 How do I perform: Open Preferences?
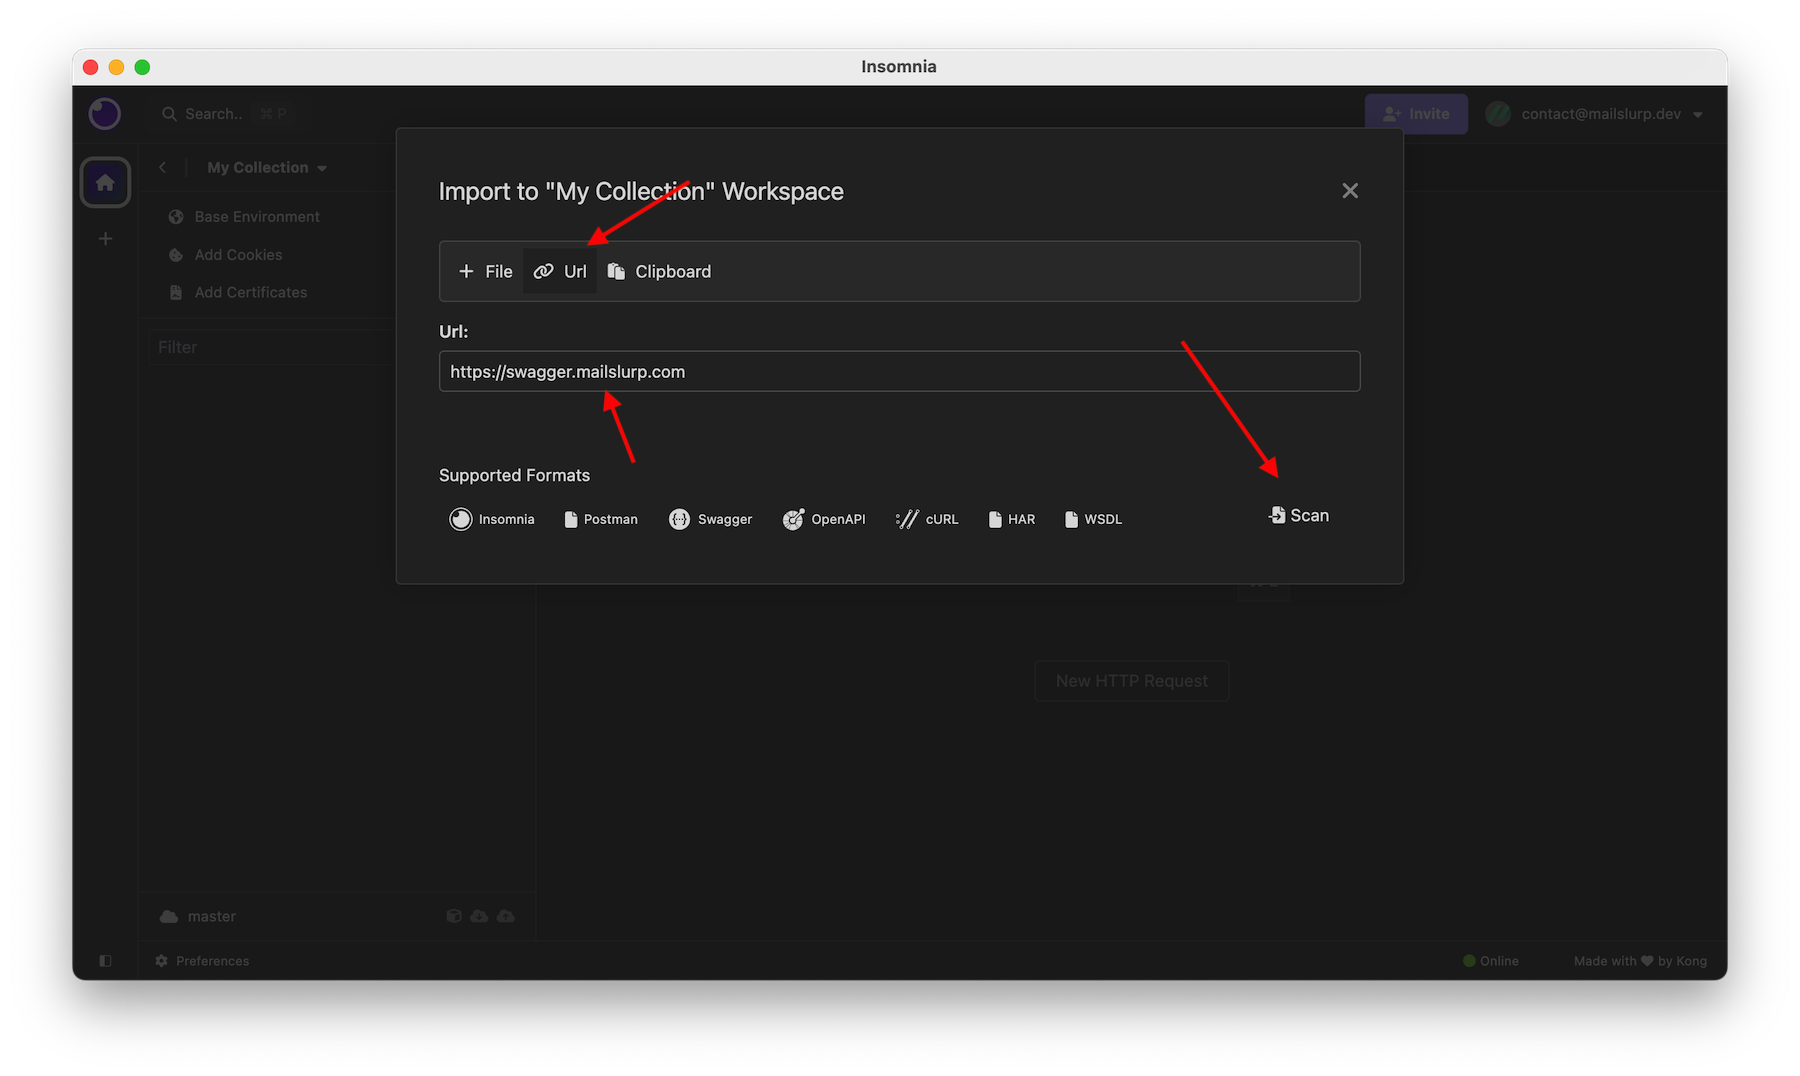point(202,961)
